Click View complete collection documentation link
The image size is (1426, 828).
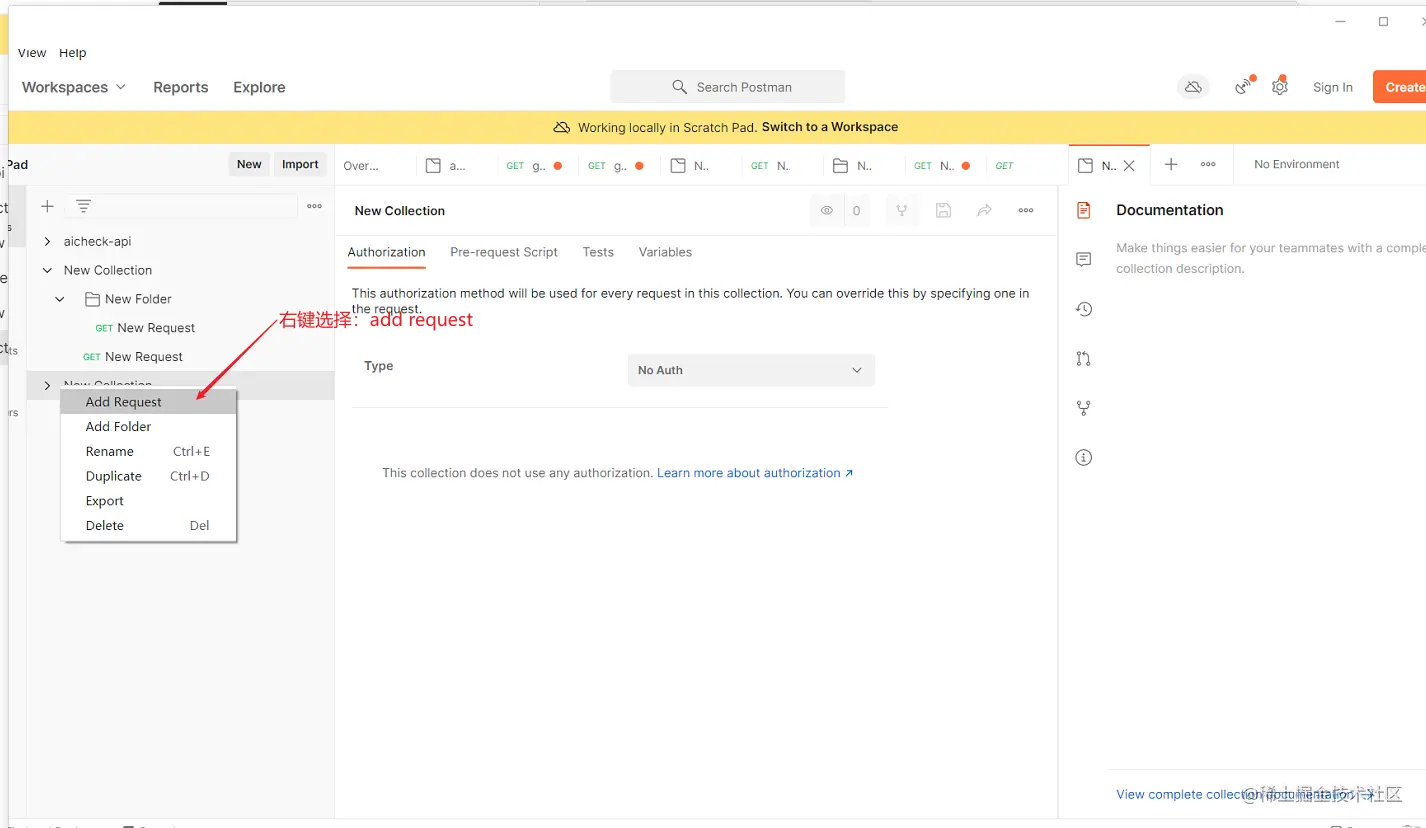[x=1243, y=794]
